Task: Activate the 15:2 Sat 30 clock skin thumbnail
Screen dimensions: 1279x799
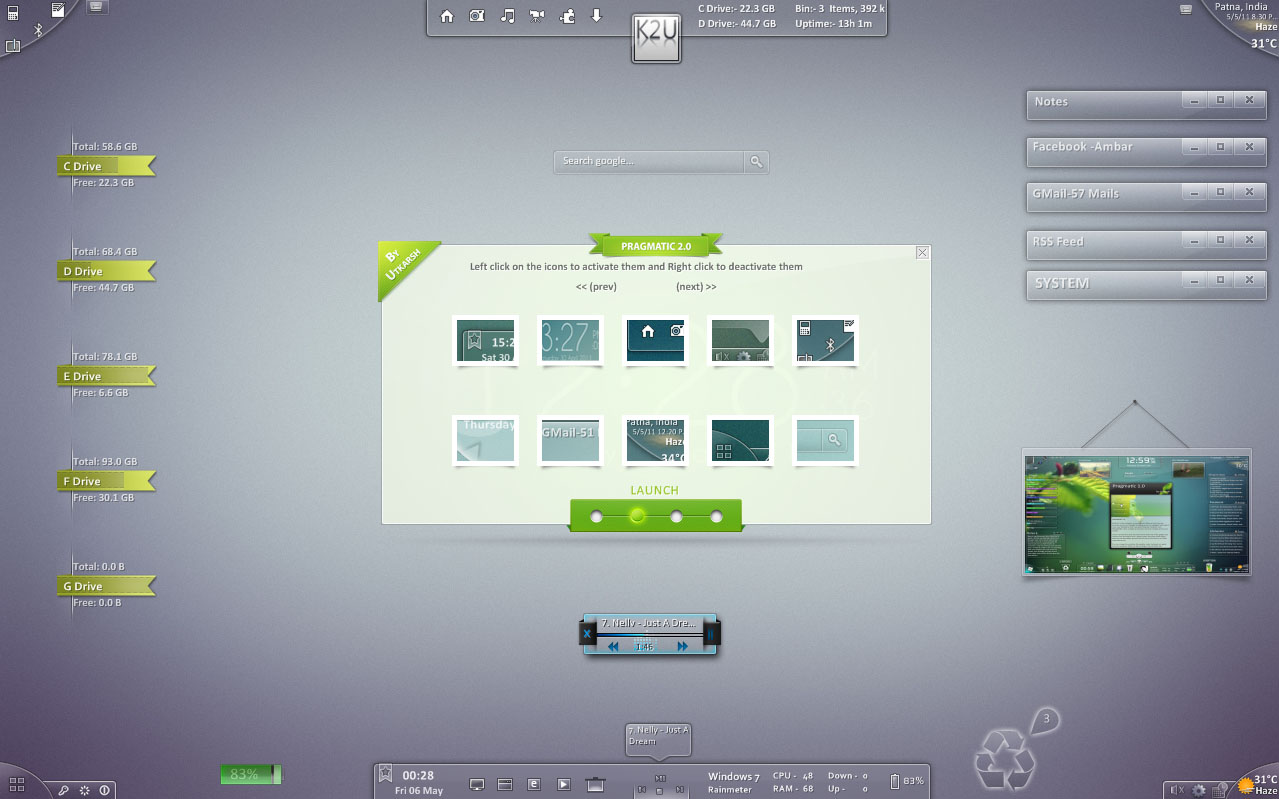Action: [x=485, y=341]
